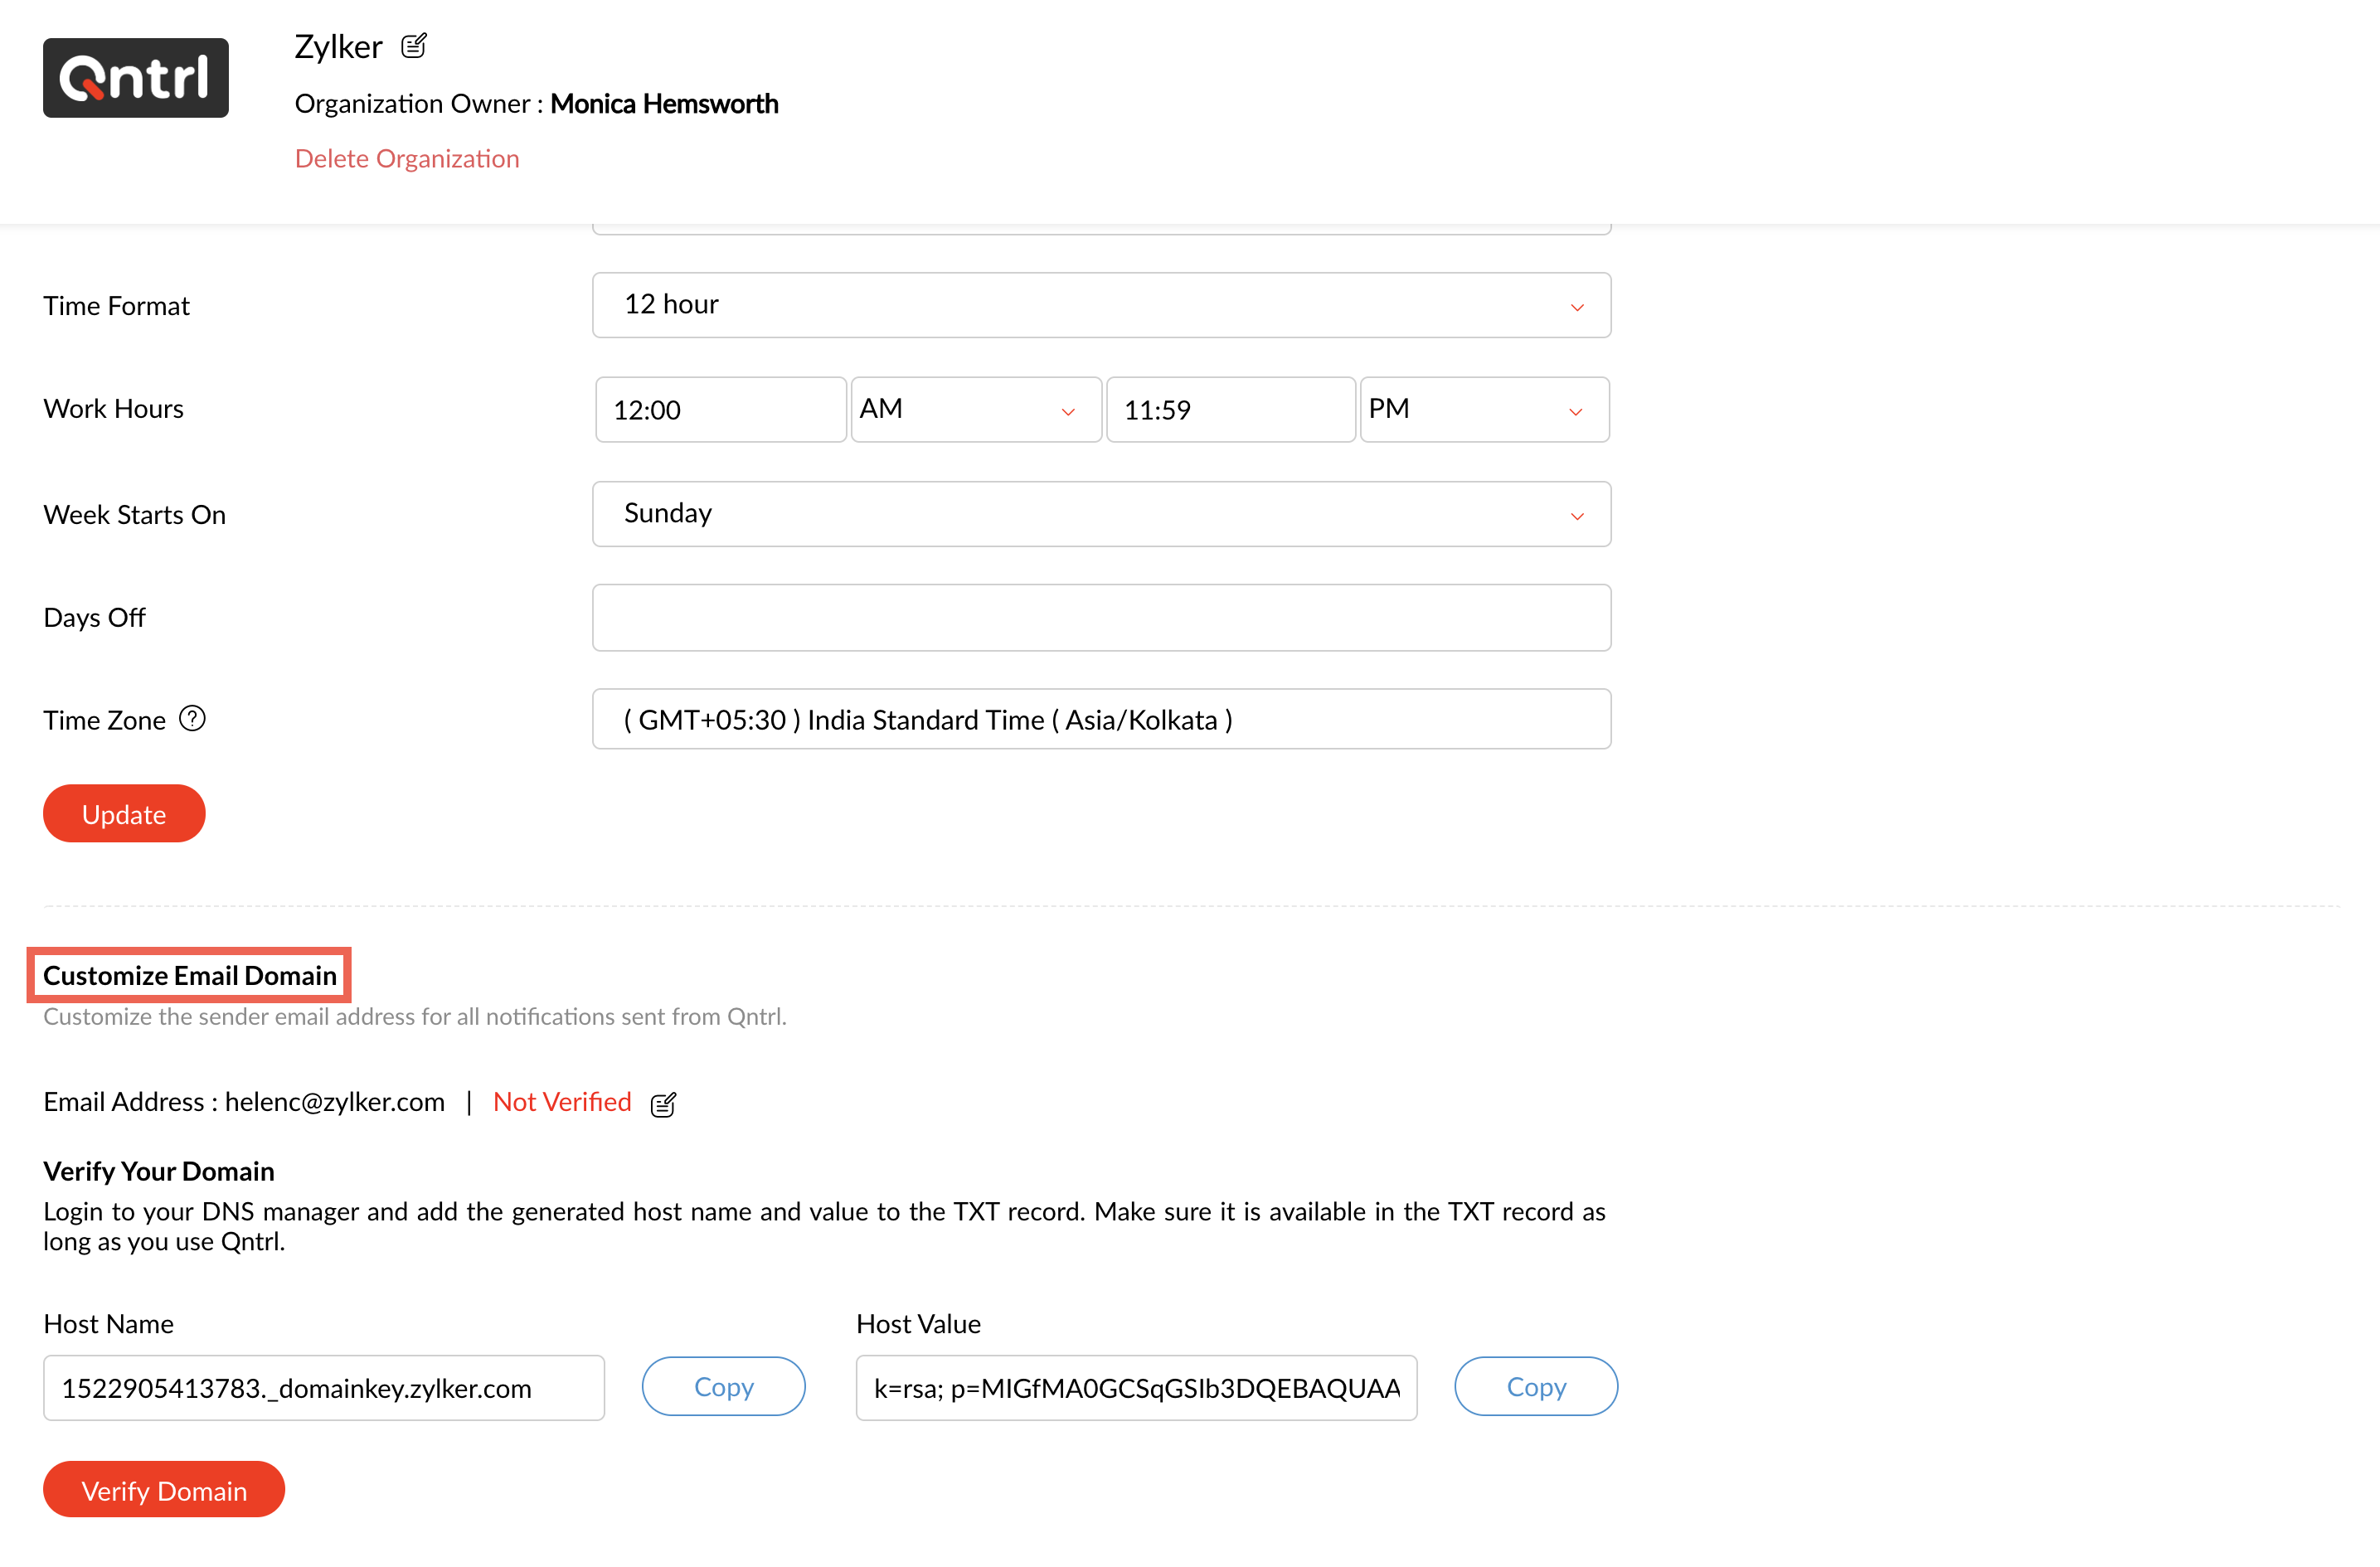This screenshot has width=2380, height=1567.
Task: Click the Time Zone help question icon
Action: click(192, 719)
